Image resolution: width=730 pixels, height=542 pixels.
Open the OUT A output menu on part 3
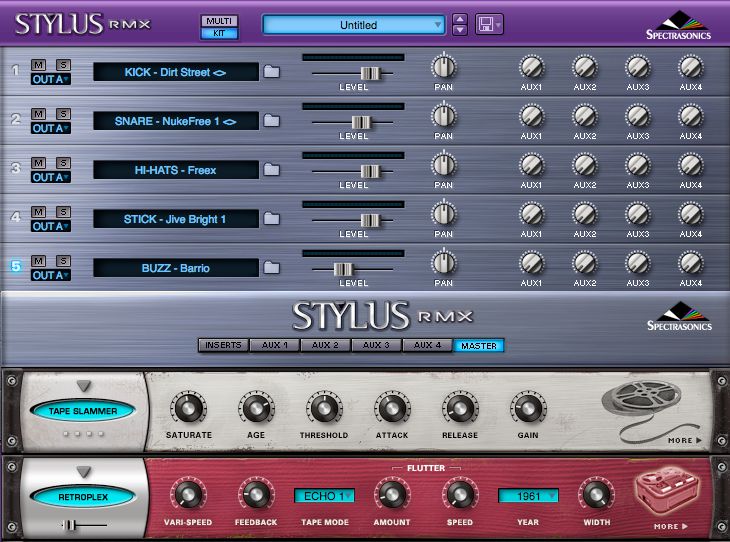(51, 177)
